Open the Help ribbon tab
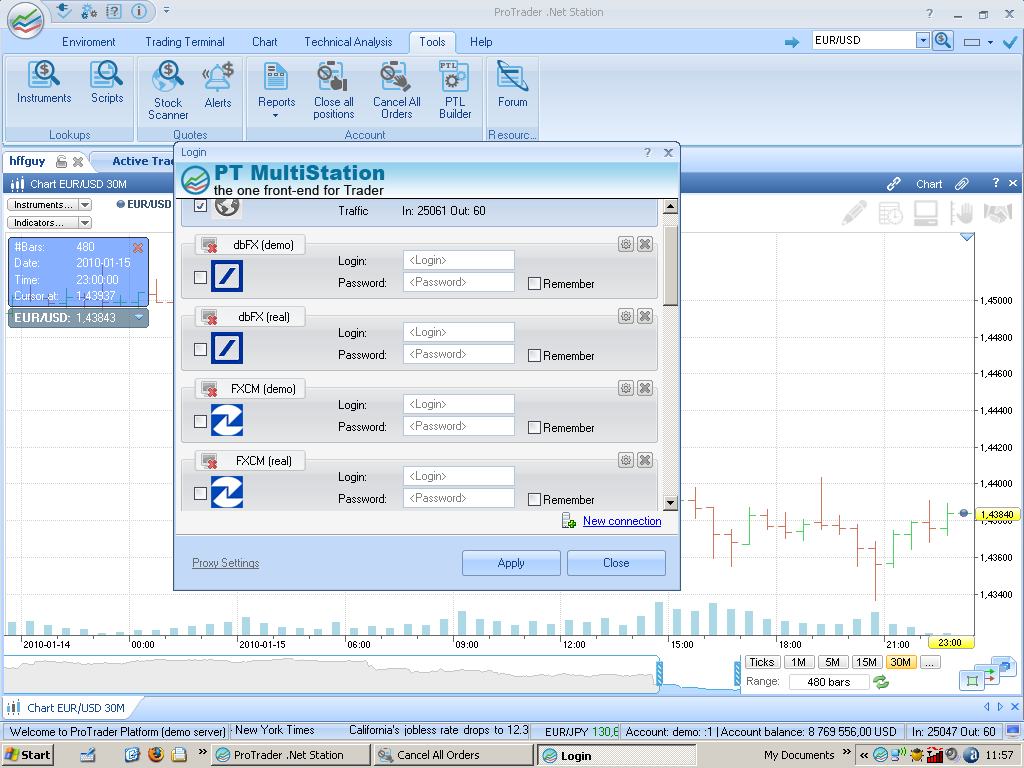 (x=481, y=42)
